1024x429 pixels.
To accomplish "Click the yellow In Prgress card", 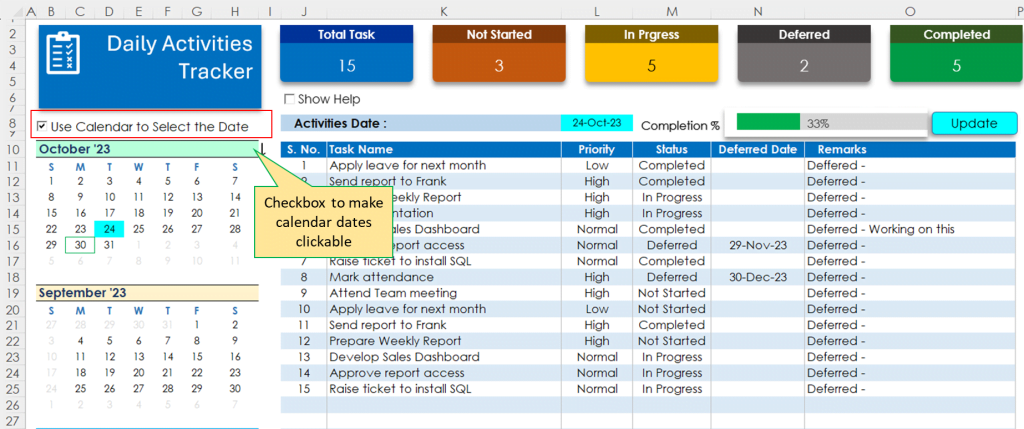I will 651,54.
